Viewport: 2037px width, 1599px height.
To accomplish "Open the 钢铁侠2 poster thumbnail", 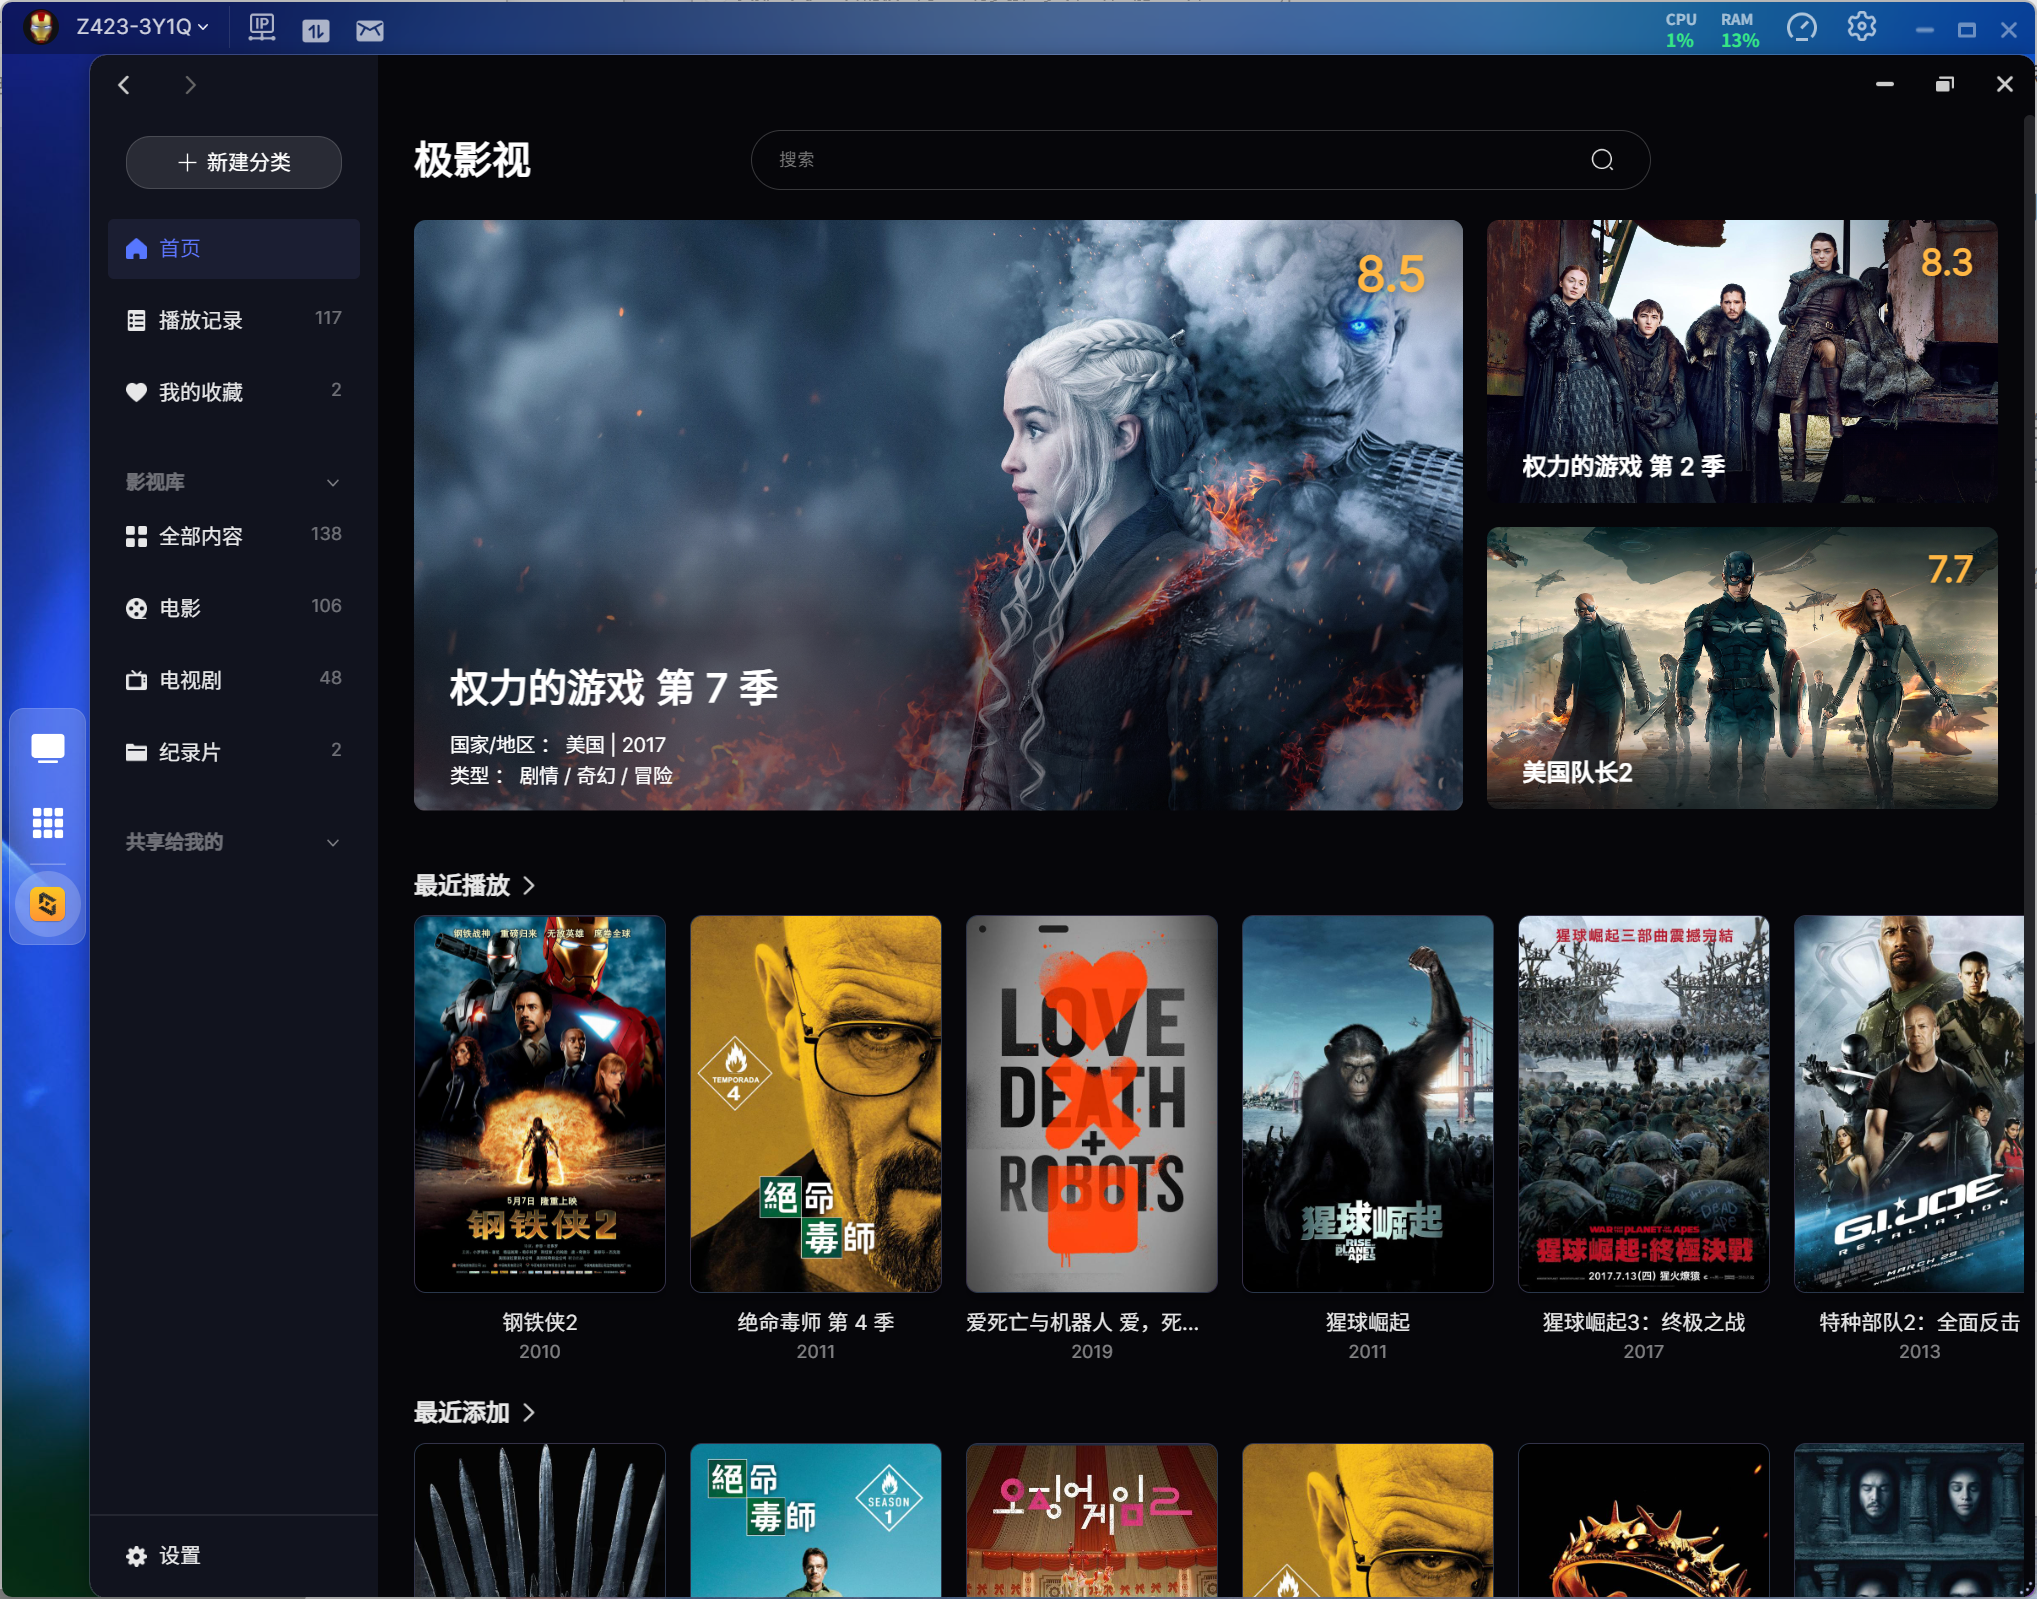I will click(x=539, y=1103).
